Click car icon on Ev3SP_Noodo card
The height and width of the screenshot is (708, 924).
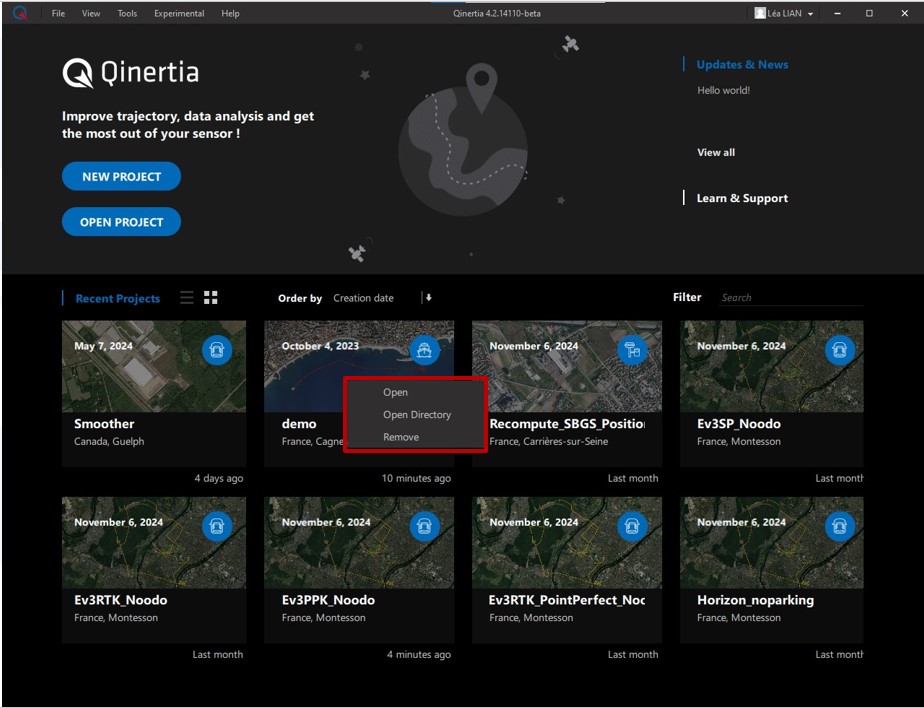pos(840,350)
